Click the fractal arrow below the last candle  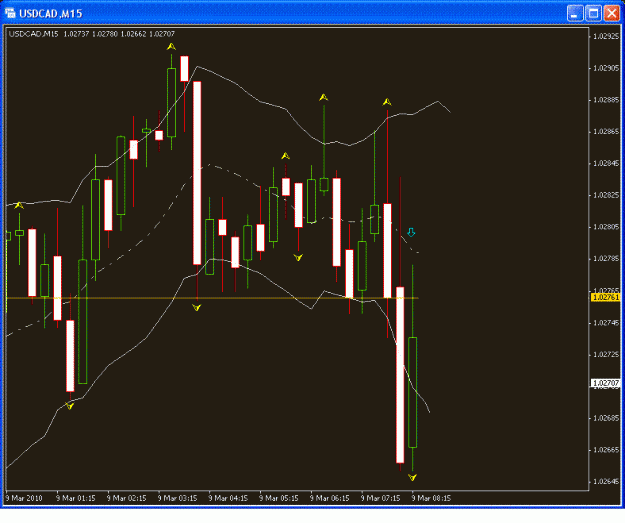click(x=412, y=477)
